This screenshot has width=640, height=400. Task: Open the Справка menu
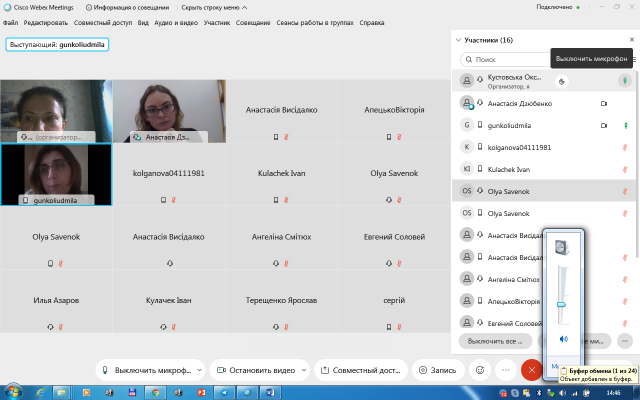click(372, 23)
